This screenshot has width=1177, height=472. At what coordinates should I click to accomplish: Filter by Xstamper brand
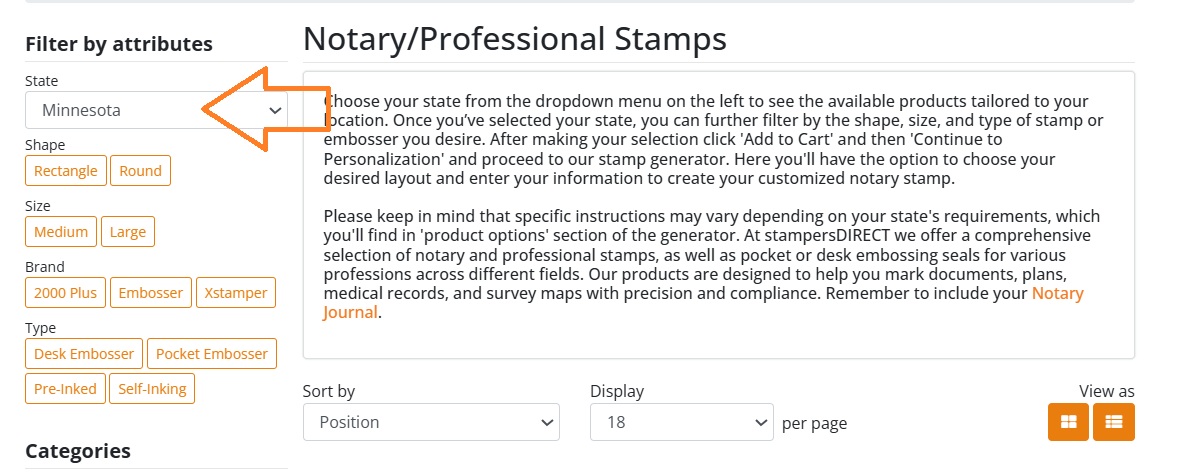236,293
